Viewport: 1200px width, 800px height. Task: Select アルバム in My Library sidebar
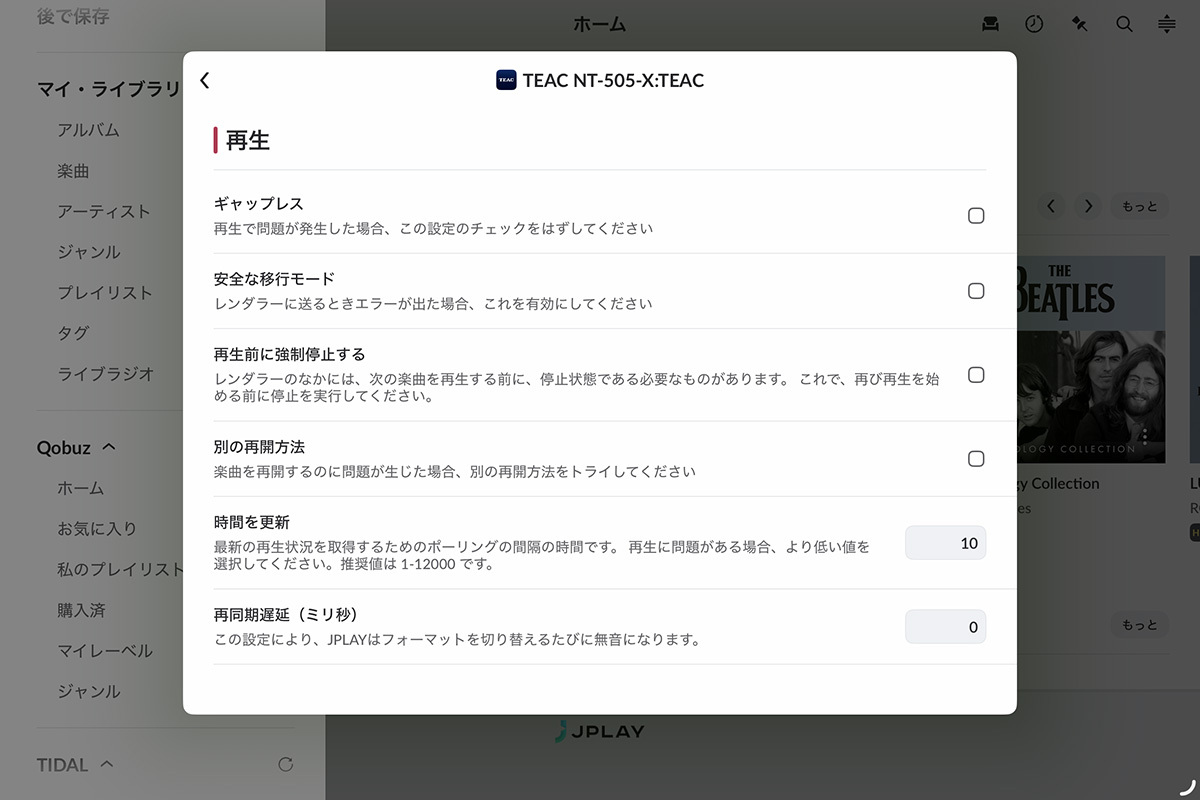coord(88,130)
